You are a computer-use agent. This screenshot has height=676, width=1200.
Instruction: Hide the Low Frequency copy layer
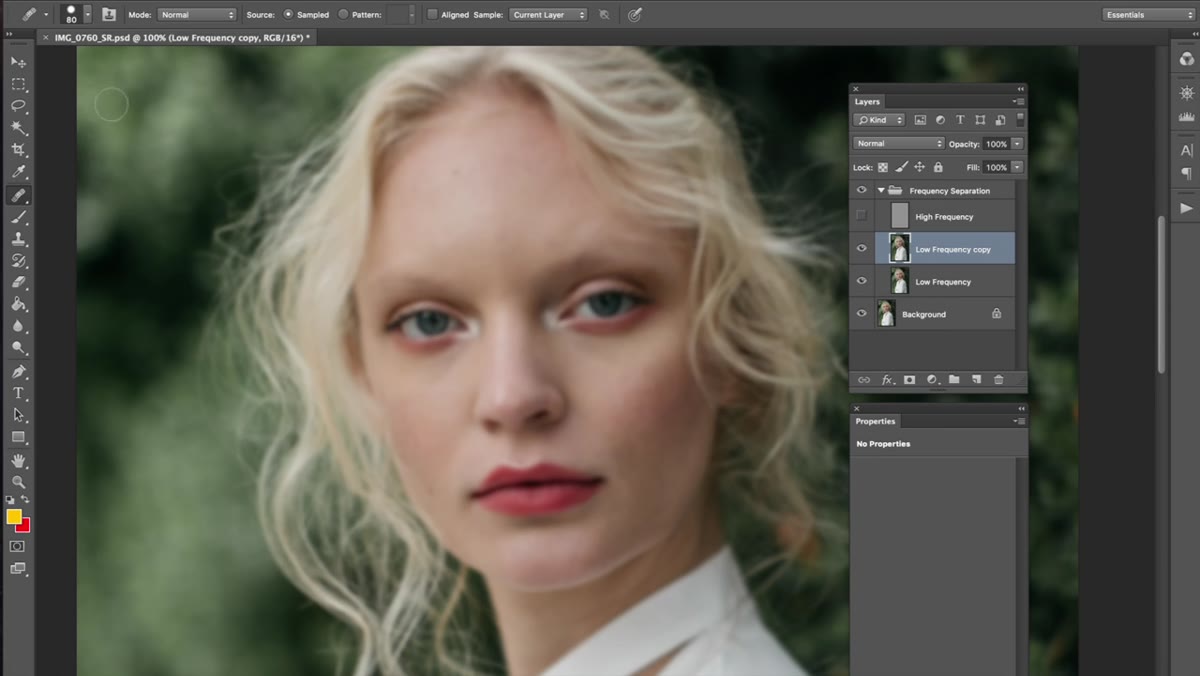(862, 249)
